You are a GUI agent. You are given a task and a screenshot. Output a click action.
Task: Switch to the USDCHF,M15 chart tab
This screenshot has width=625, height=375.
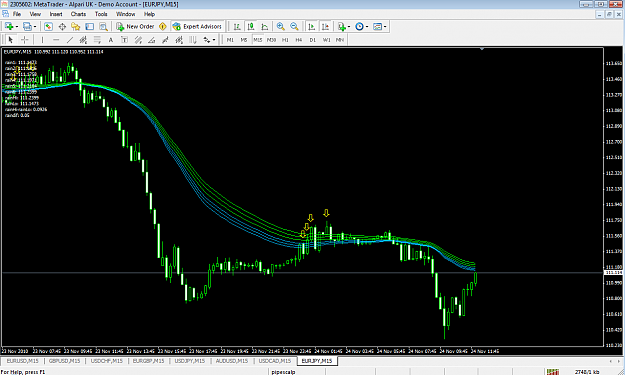click(x=106, y=361)
